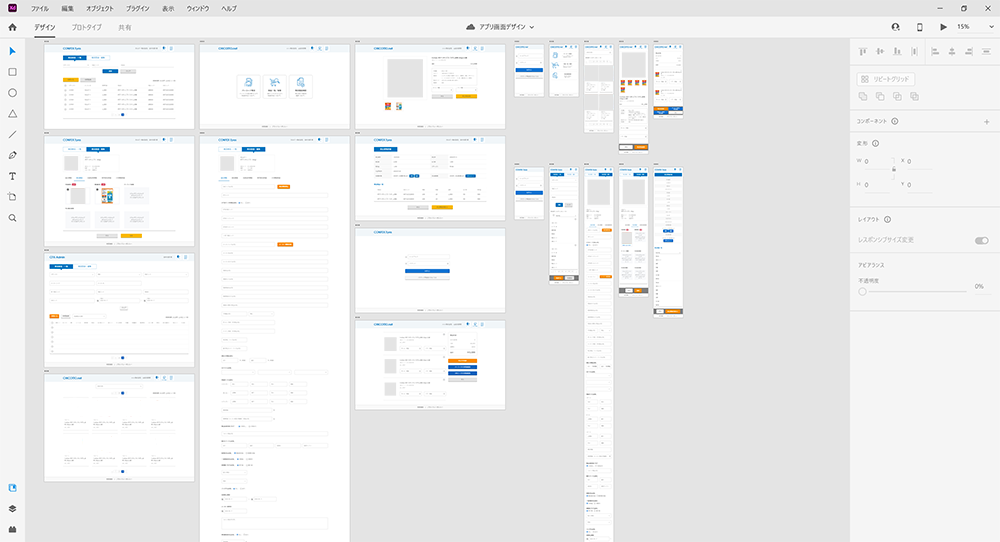Switch to the 共有 tab

124,27
